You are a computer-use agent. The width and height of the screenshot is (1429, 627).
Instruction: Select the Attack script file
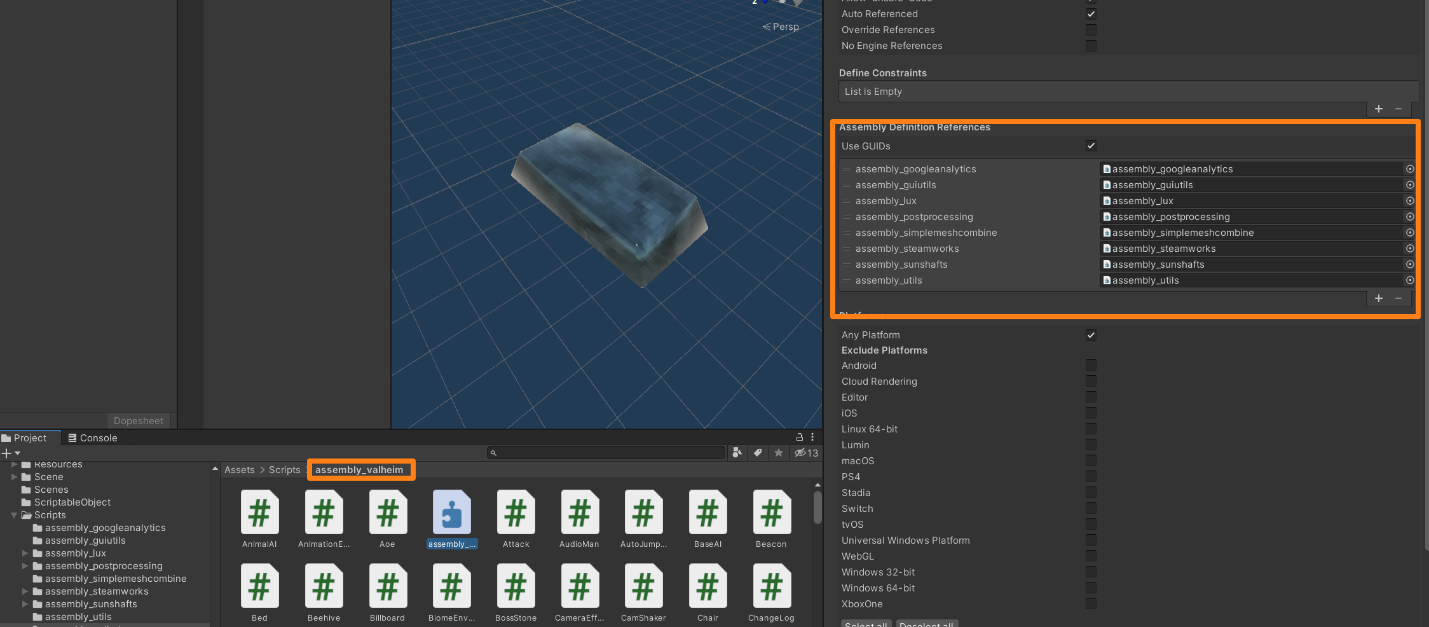[x=515, y=519]
